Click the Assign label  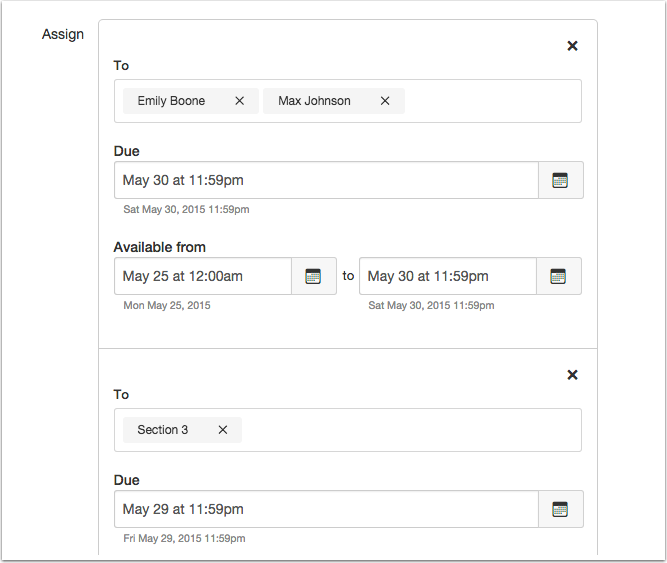point(63,35)
